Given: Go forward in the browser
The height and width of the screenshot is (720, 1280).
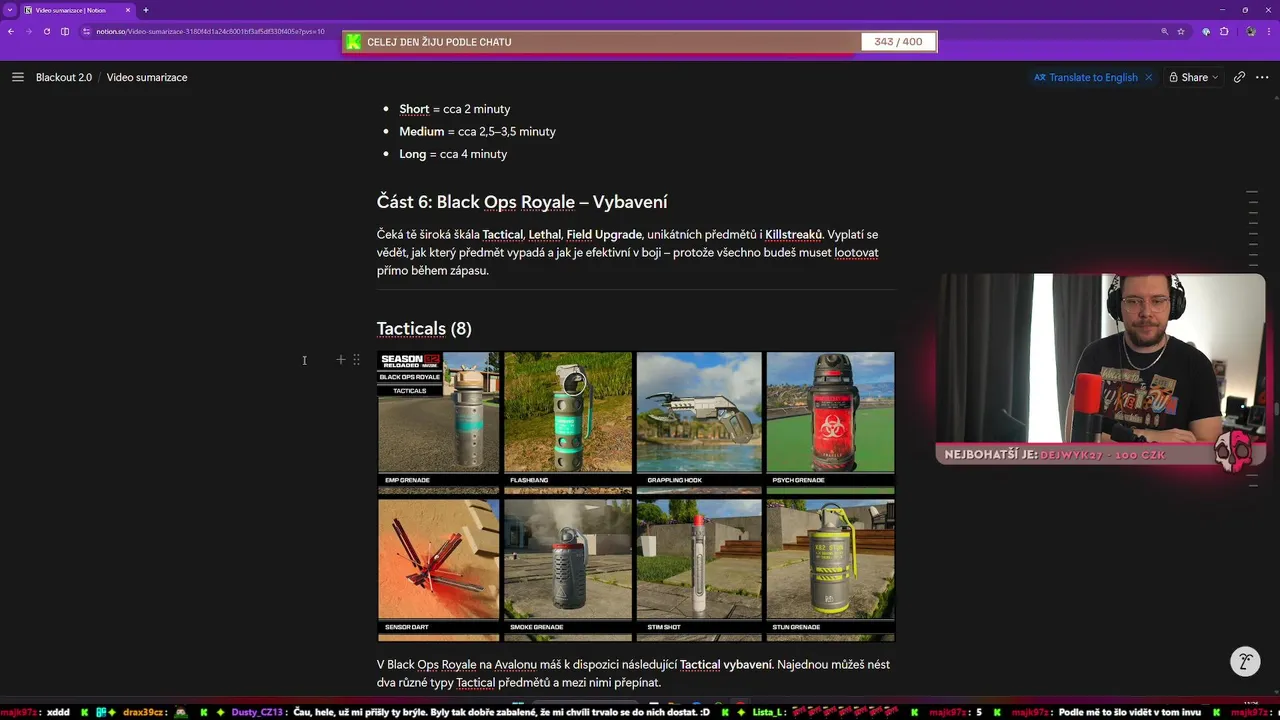Looking at the screenshot, I should (x=28, y=31).
